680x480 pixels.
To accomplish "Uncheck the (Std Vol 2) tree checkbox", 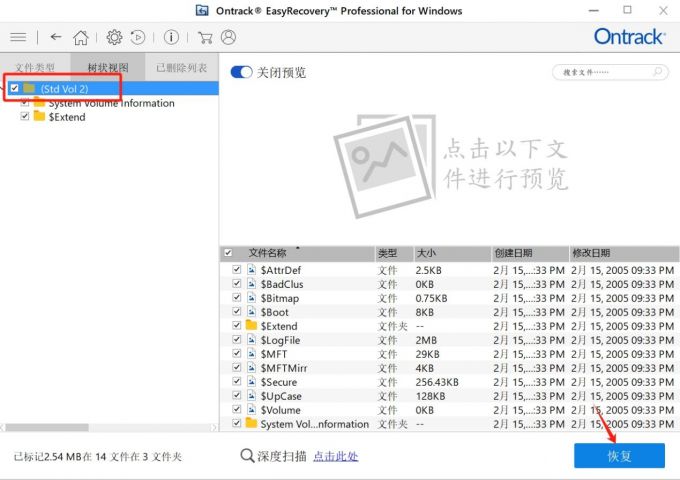I will (14, 88).
